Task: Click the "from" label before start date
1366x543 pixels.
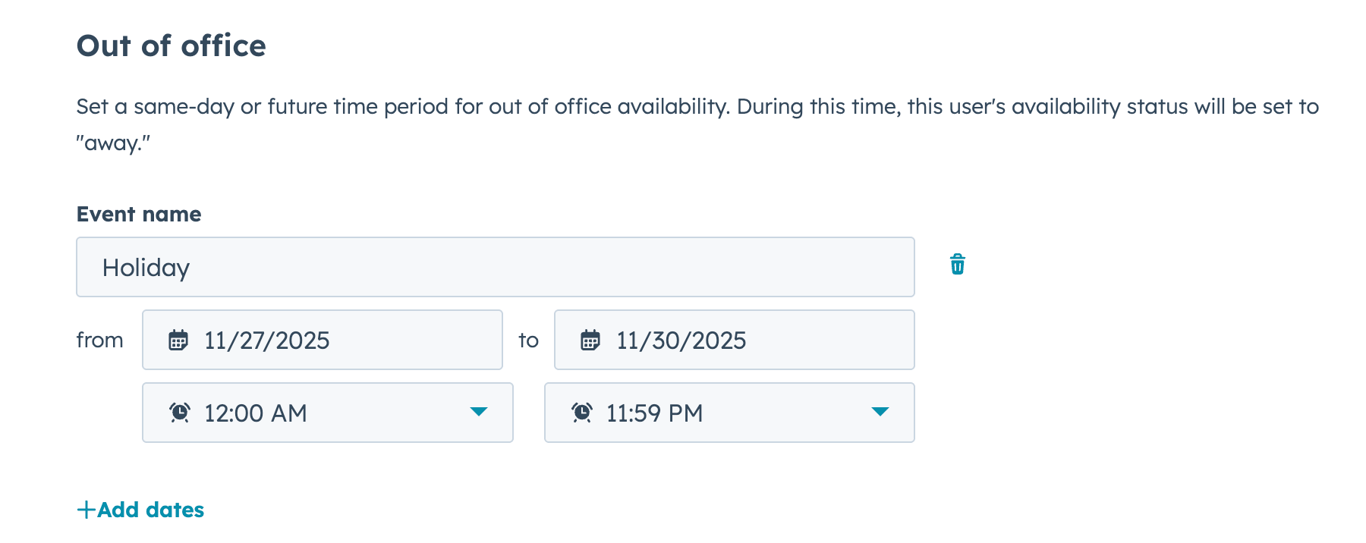Action: coord(100,340)
